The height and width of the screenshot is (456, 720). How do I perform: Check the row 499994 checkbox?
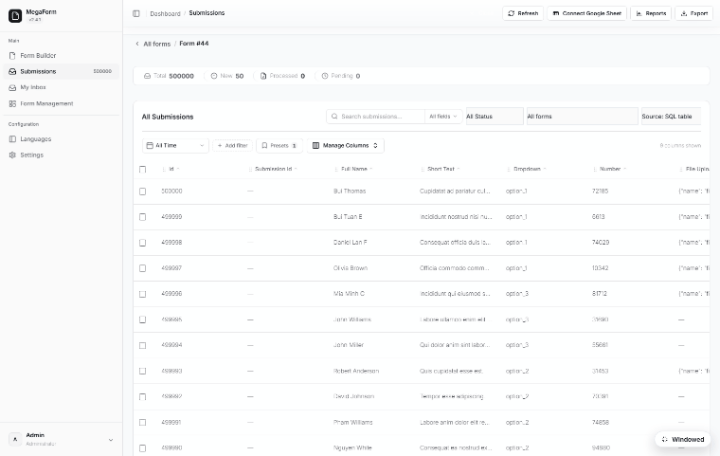143,345
